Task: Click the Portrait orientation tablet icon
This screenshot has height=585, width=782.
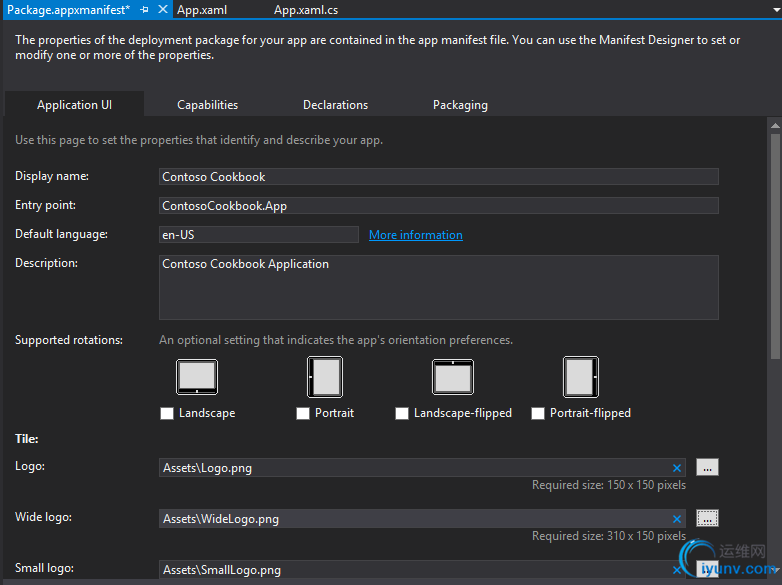Action: point(325,377)
